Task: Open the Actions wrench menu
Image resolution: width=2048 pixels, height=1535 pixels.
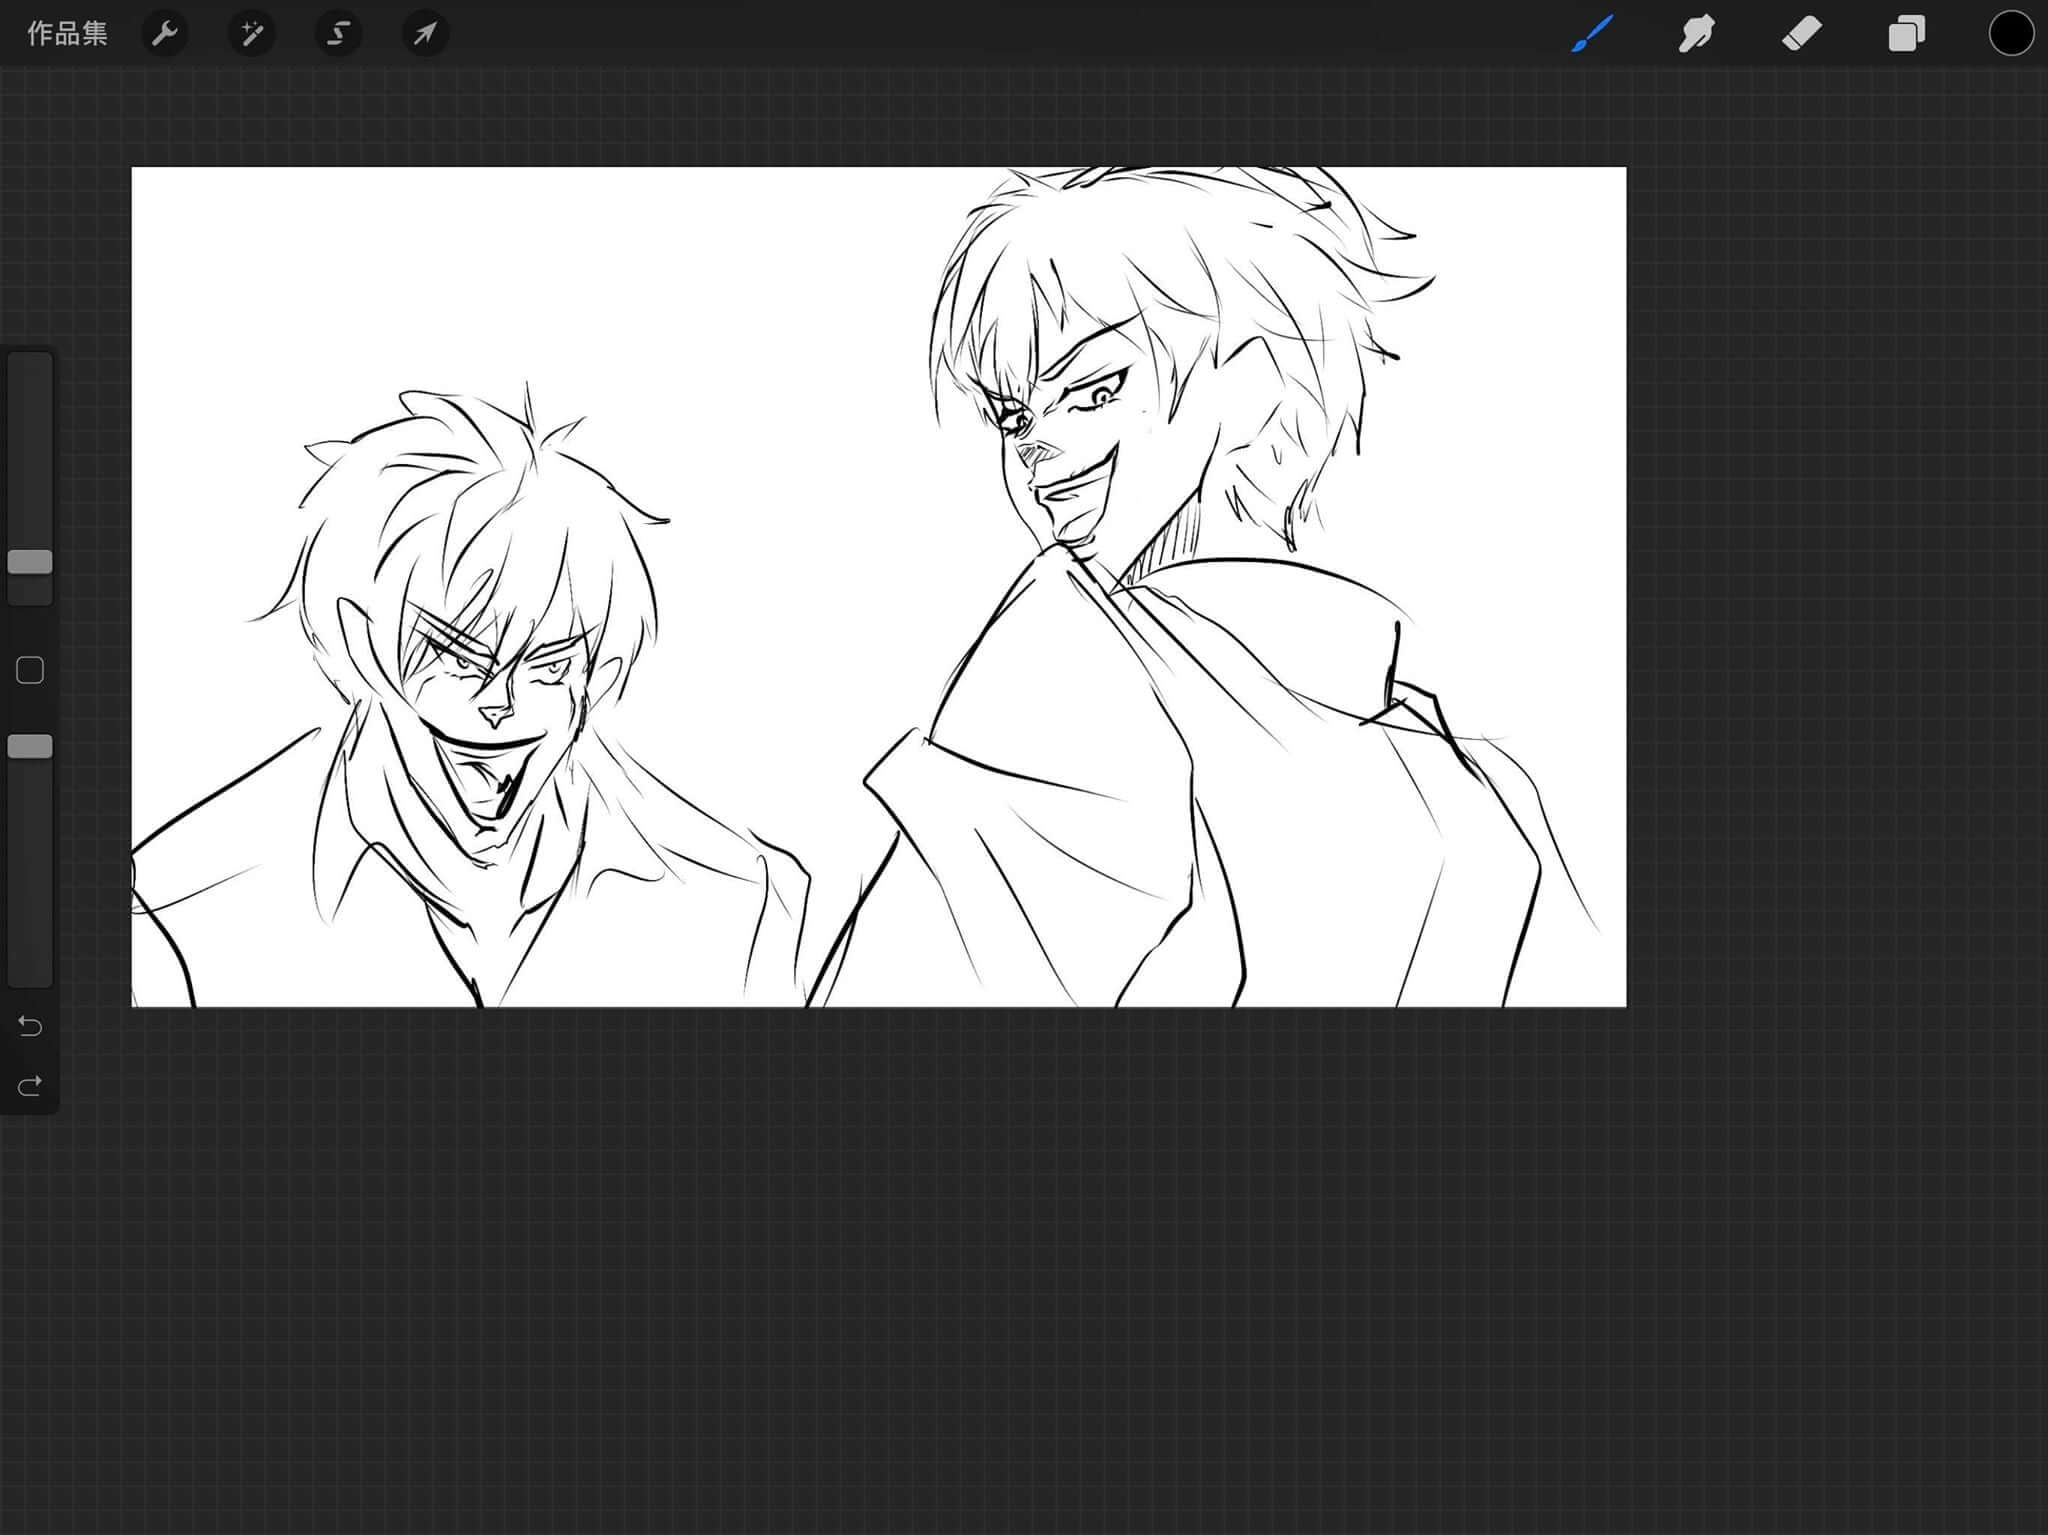Action: tap(165, 34)
